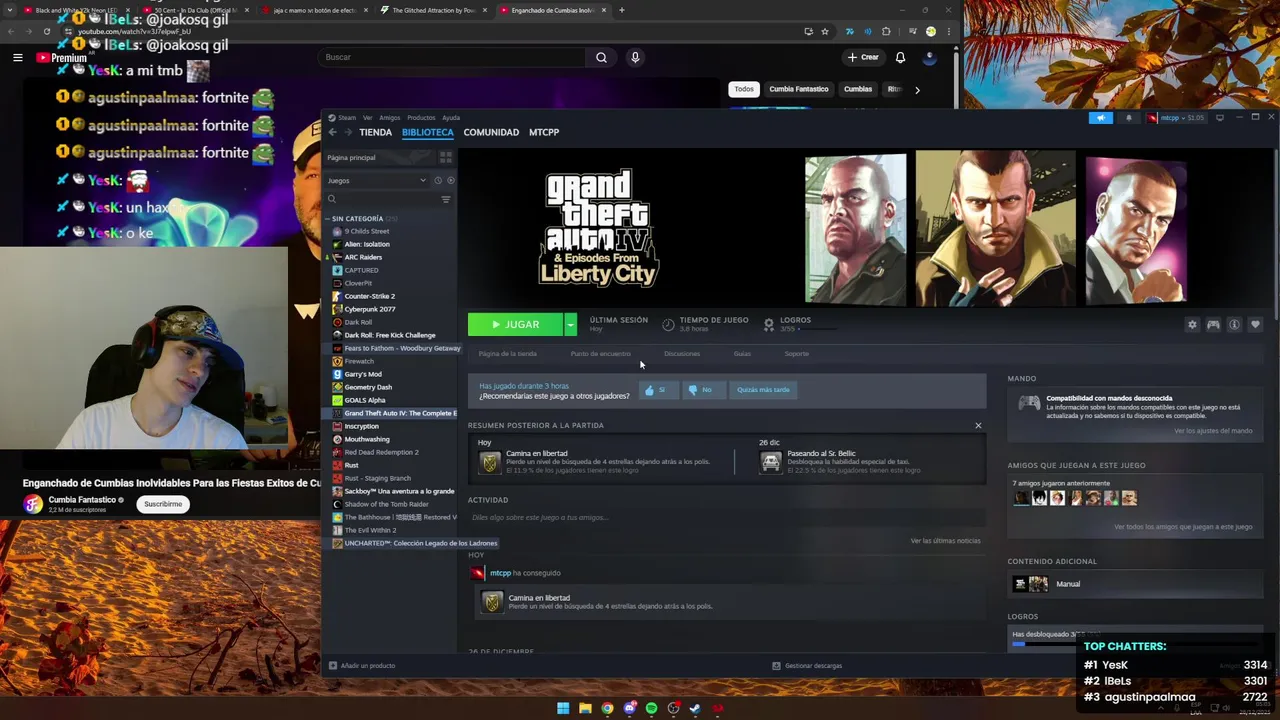Screen dimensions: 1280x720
Task: Switch to the TIENDA tab
Action: coord(375,132)
